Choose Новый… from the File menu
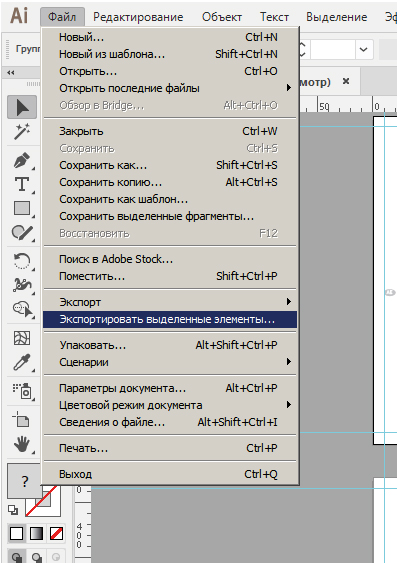The height and width of the screenshot is (563, 397). (170, 37)
